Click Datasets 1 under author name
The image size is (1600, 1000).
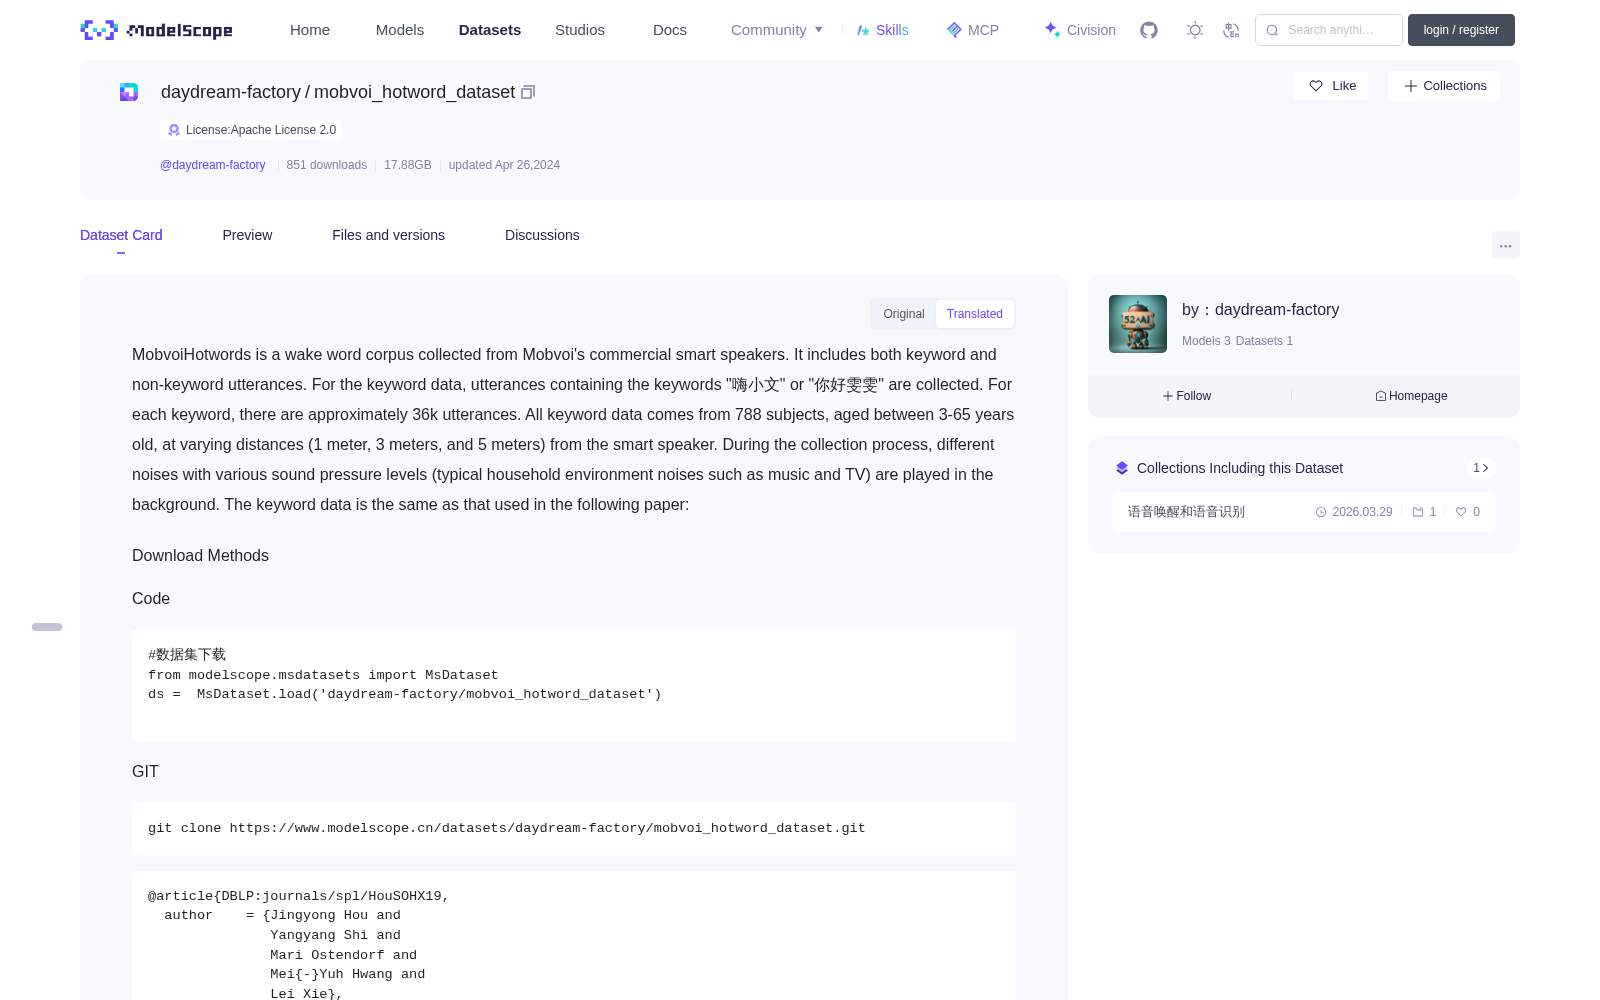tap(1264, 341)
